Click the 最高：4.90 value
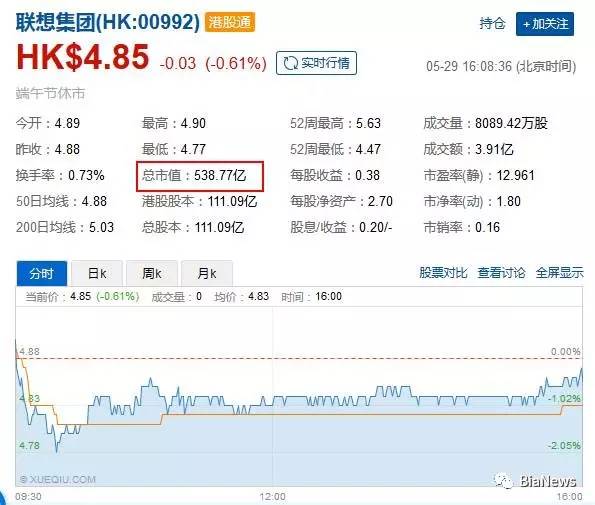Screen dimensions: 595x505 click(x=174, y=123)
